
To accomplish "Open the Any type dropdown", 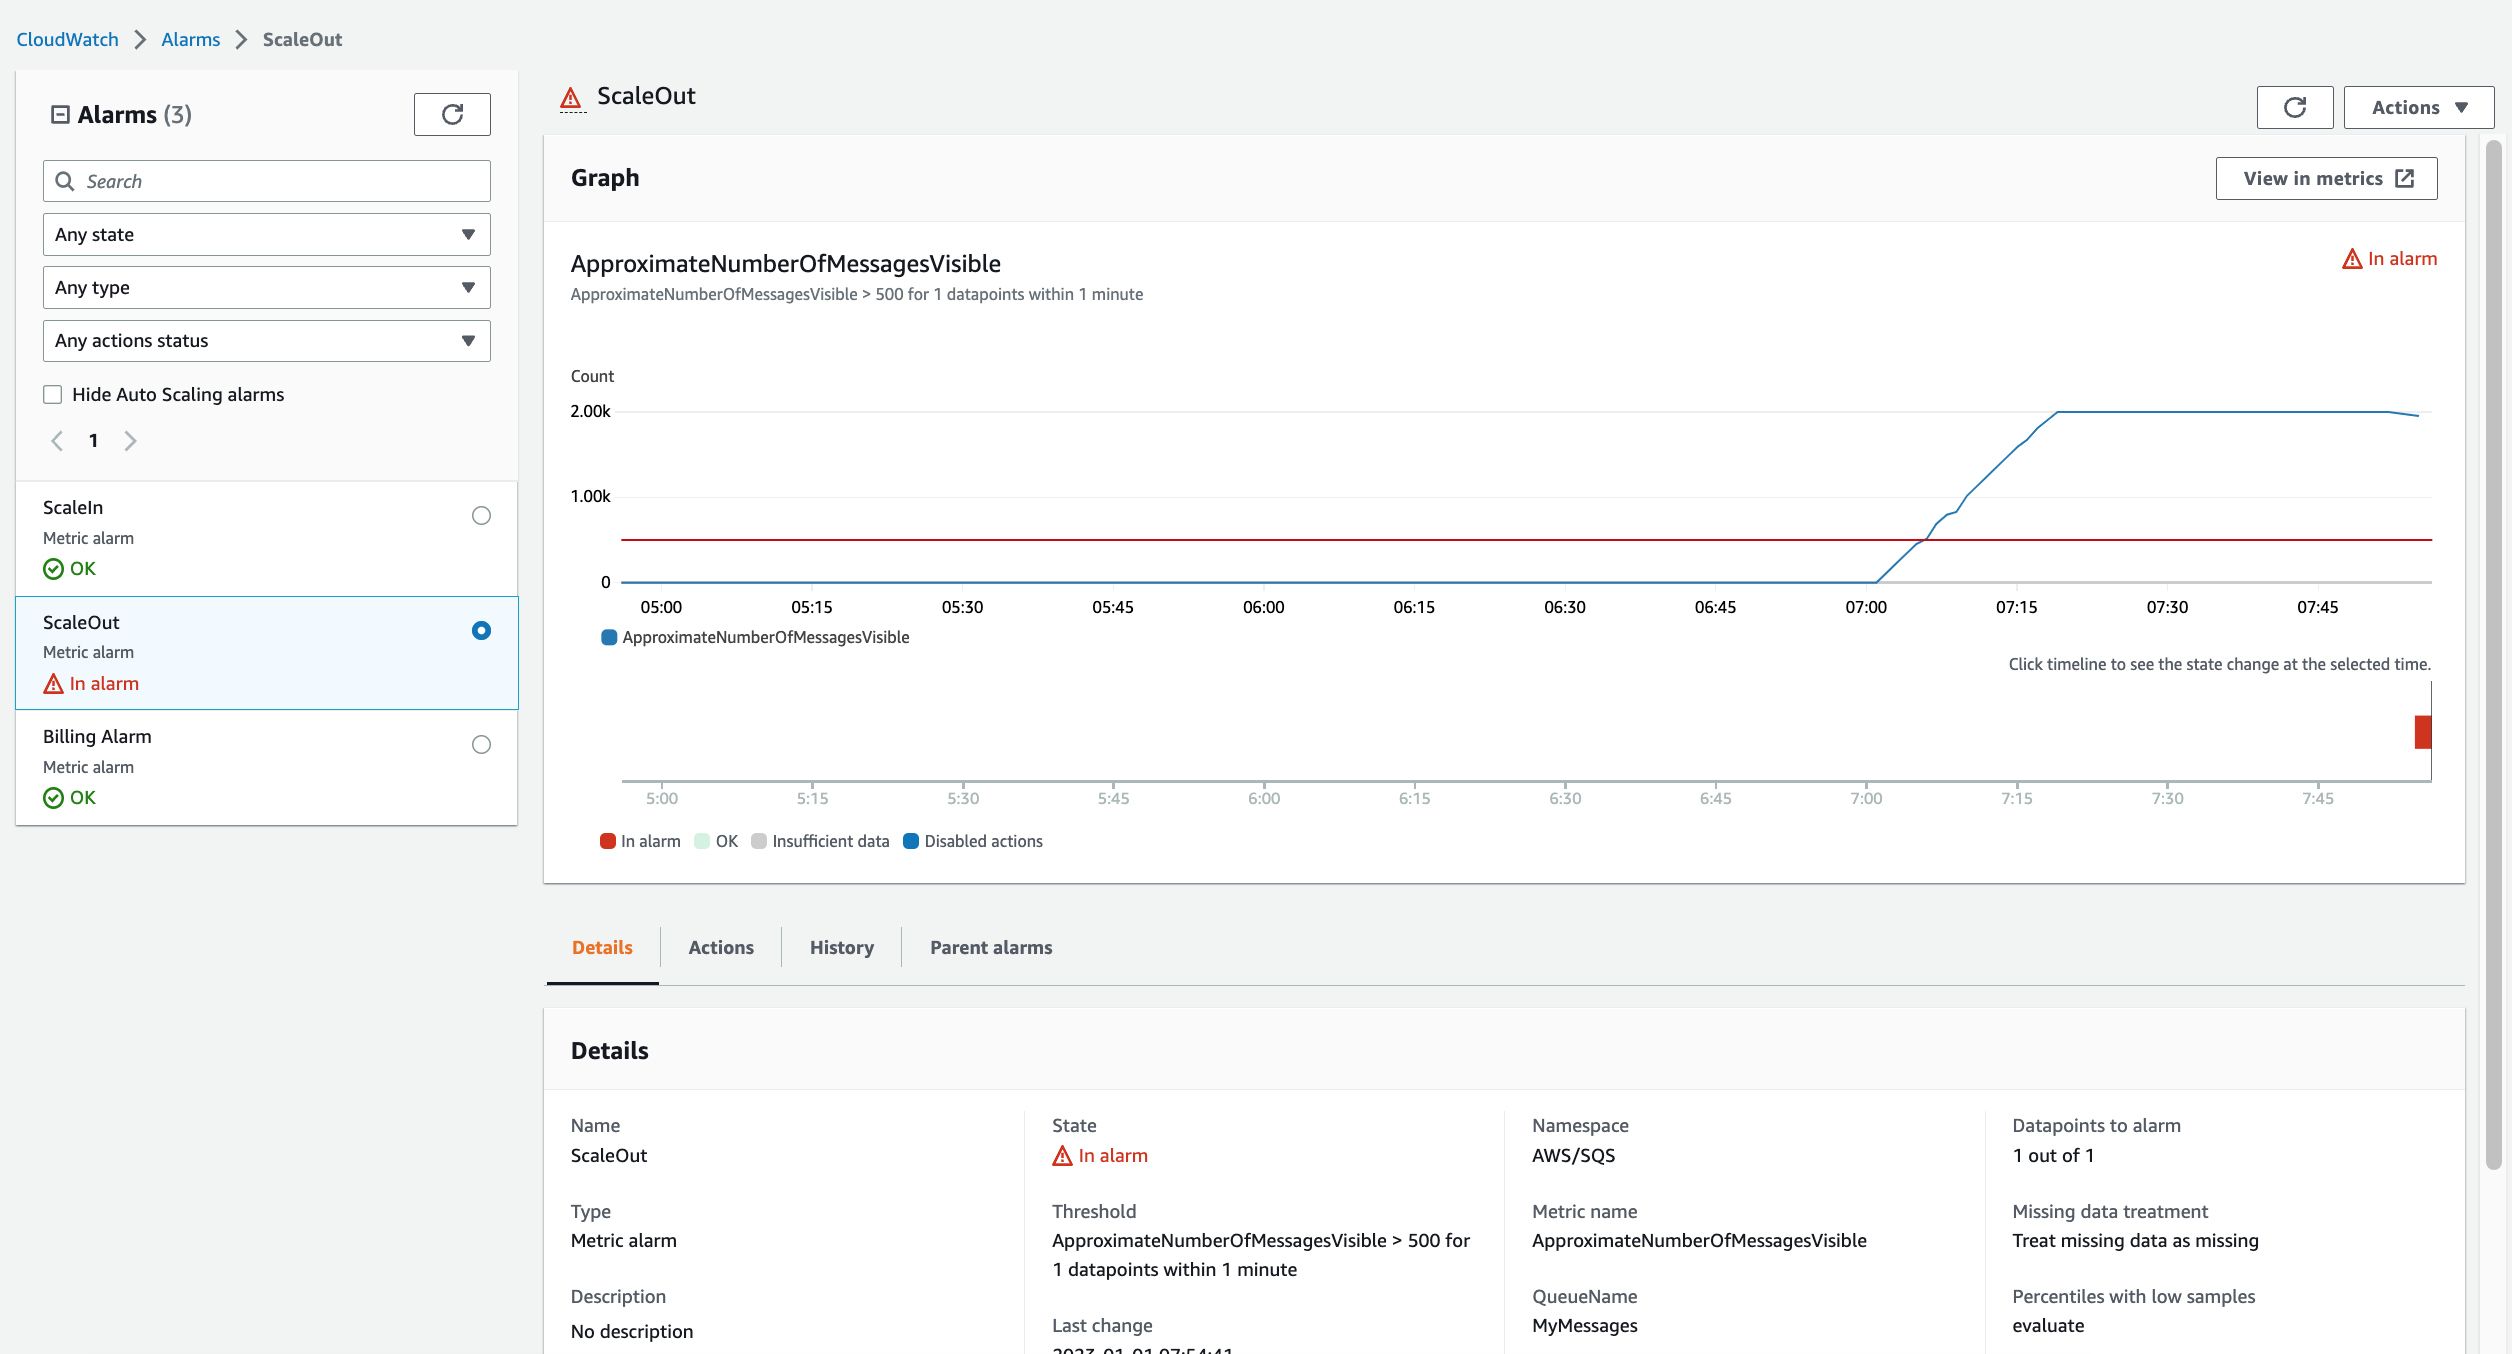I will pyautogui.click(x=266, y=288).
